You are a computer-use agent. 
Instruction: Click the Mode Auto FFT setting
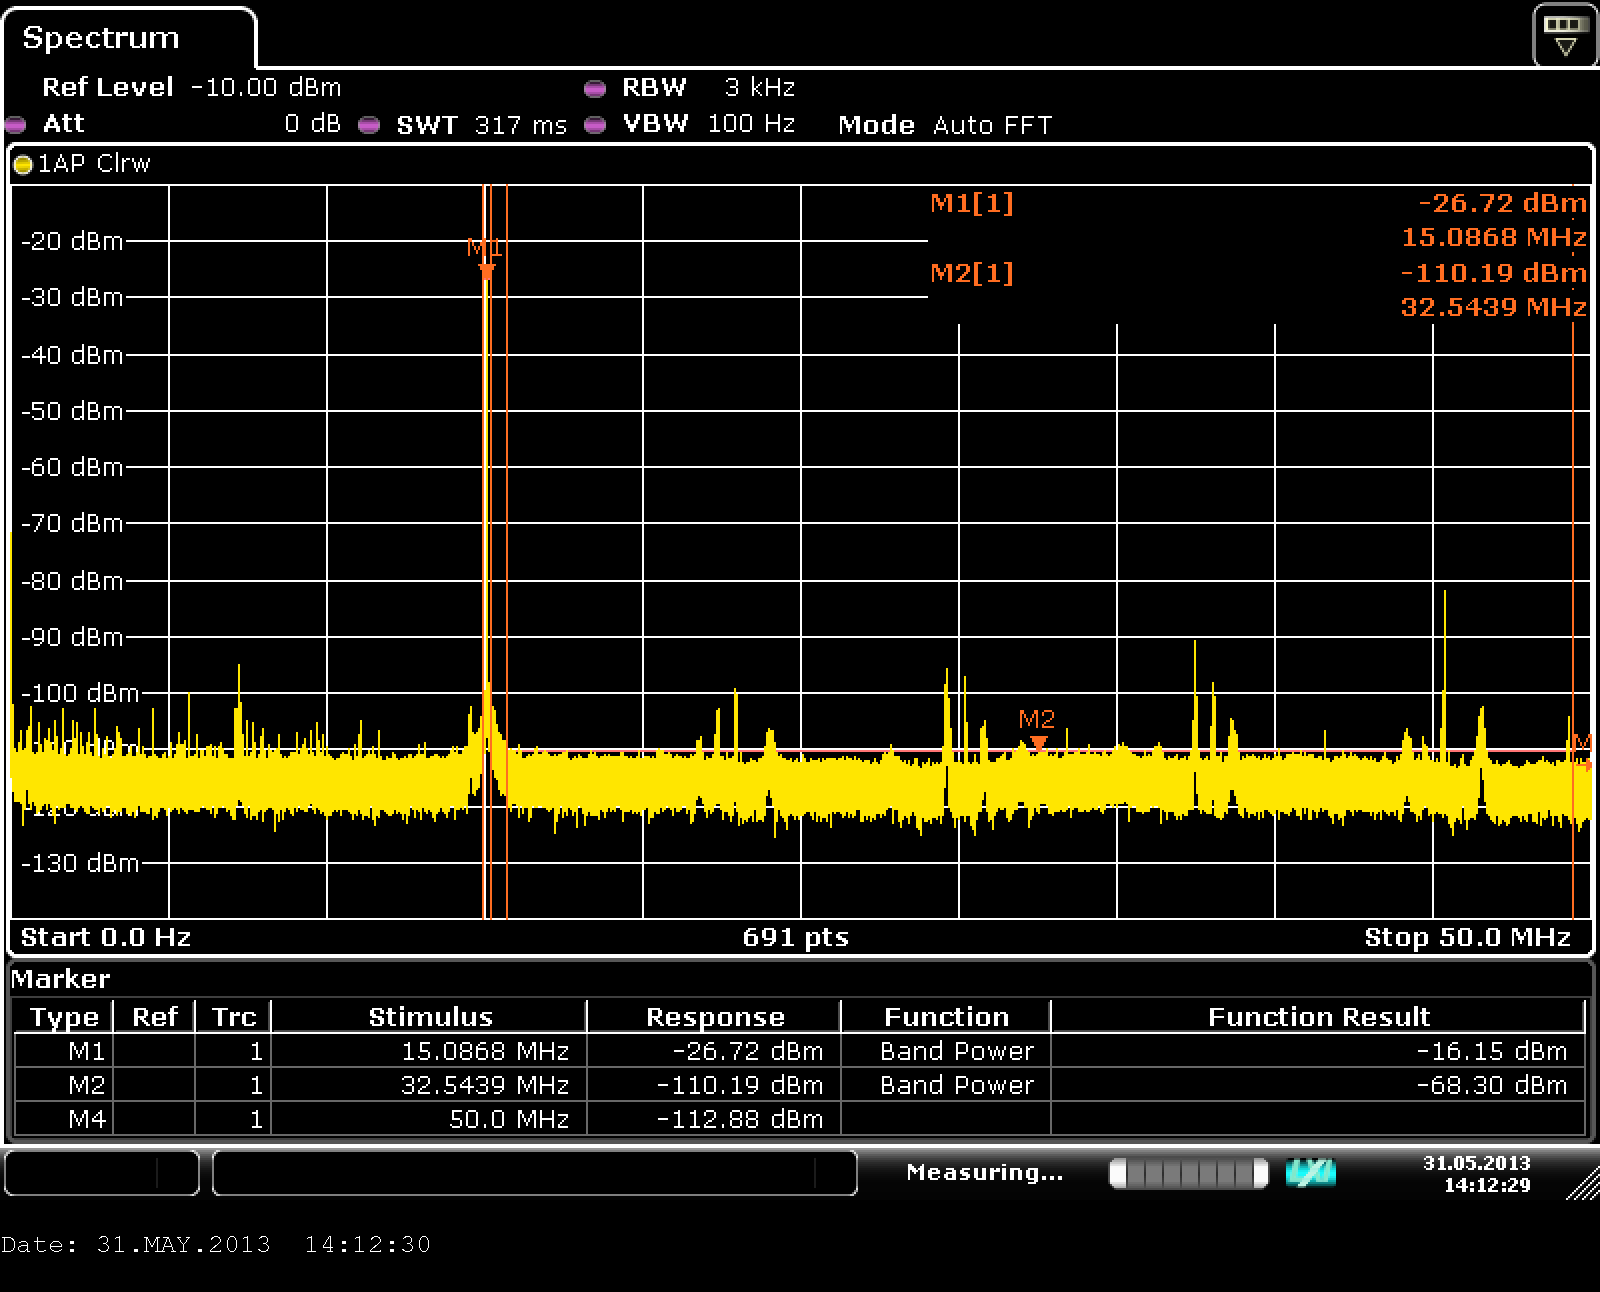[945, 125]
